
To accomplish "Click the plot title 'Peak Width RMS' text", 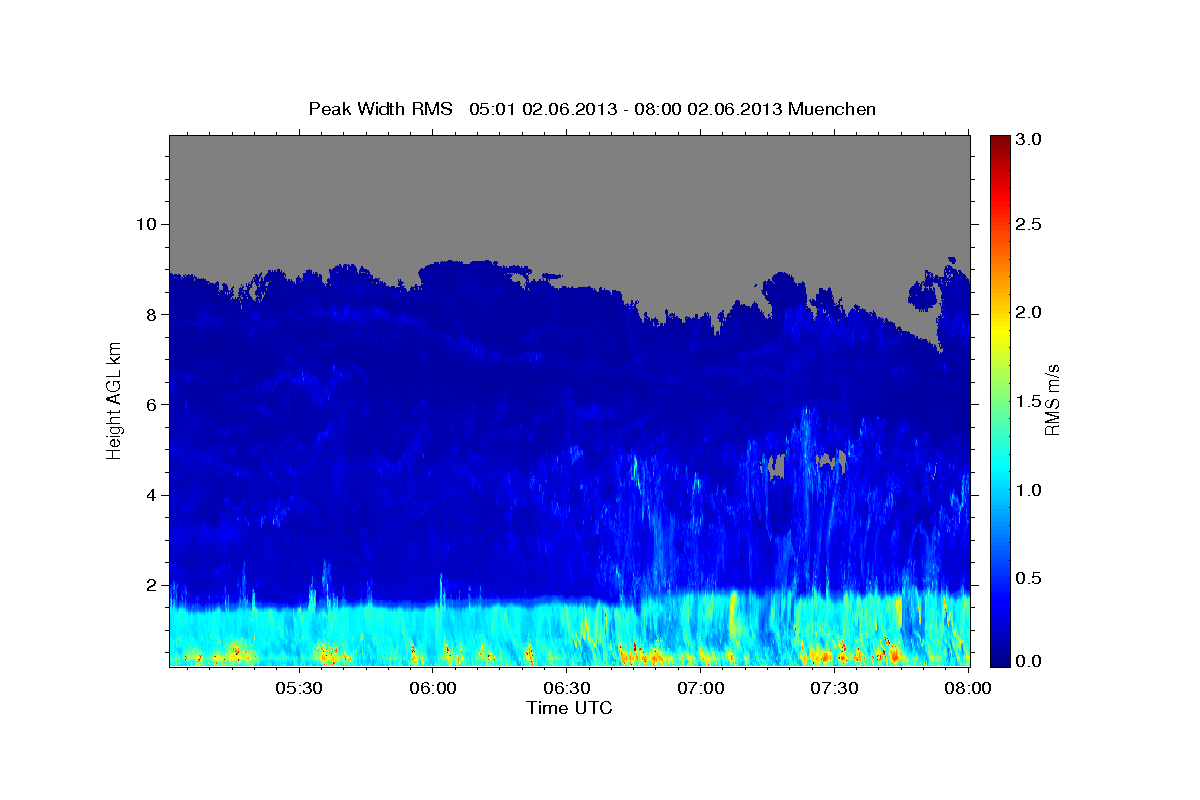I will click(x=380, y=108).
